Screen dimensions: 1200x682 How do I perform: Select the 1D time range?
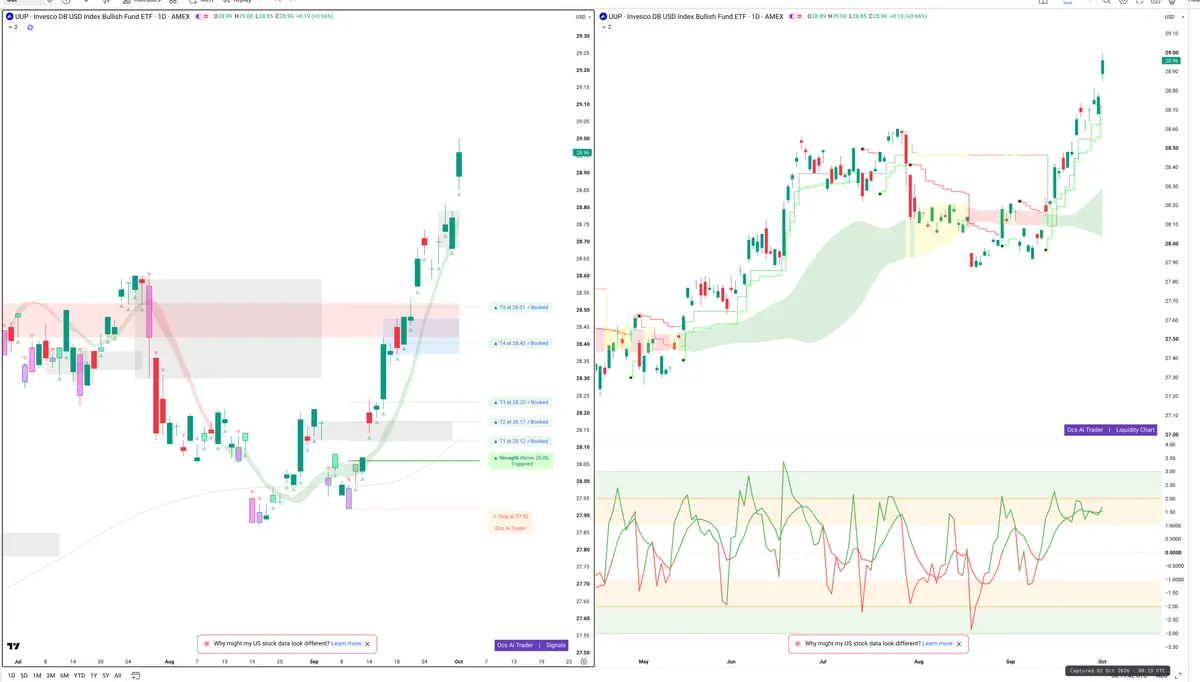click(12, 676)
